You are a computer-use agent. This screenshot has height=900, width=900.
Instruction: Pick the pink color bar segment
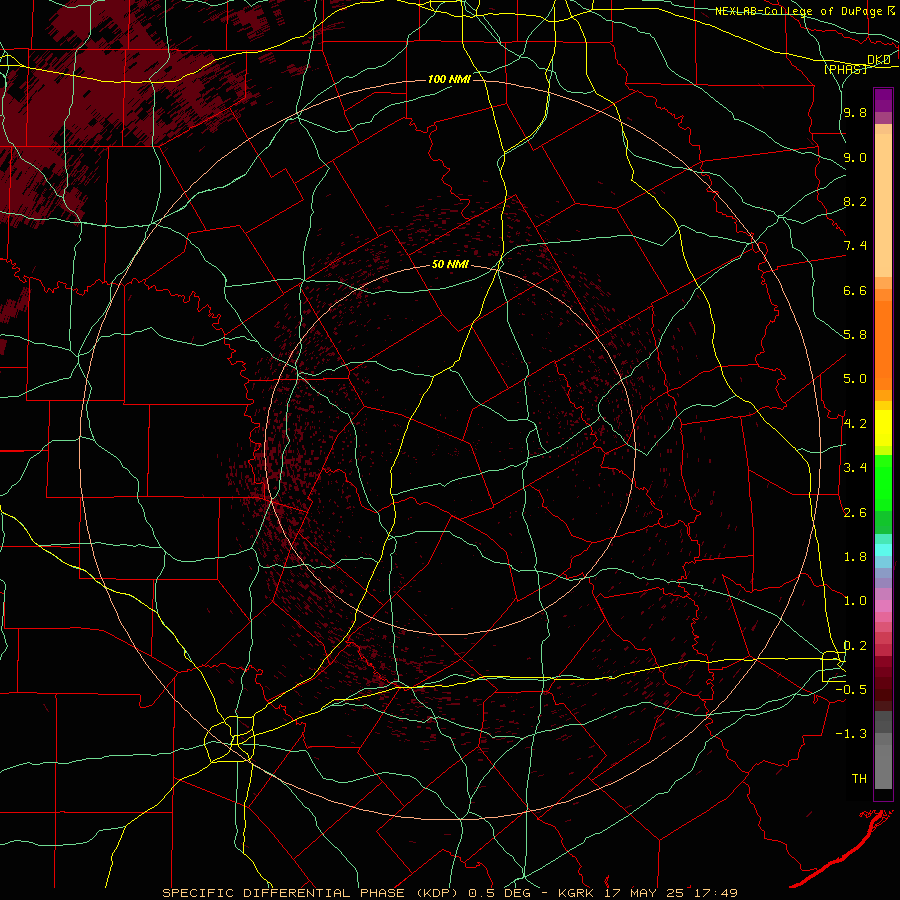883,606
